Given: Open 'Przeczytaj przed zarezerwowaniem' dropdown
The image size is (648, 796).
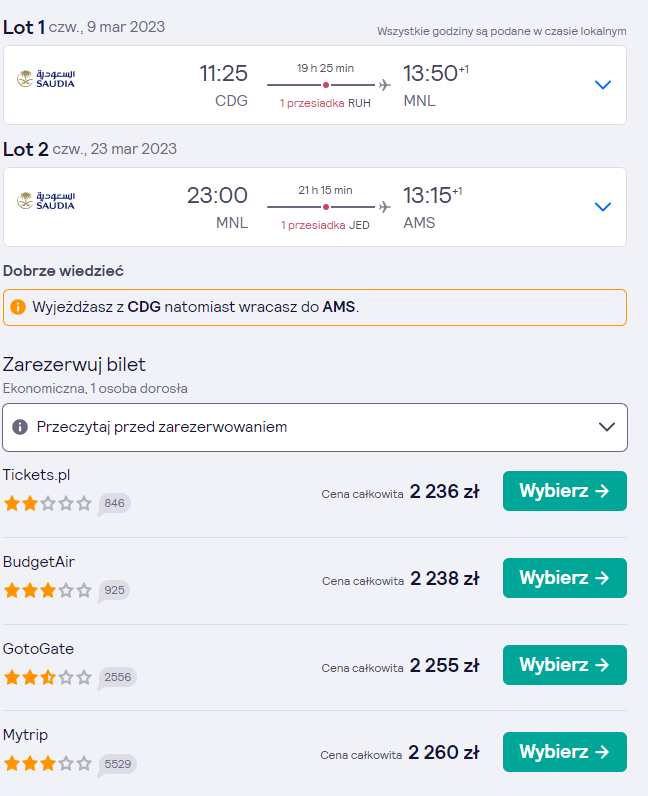Looking at the screenshot, I should tap(315, 427).
